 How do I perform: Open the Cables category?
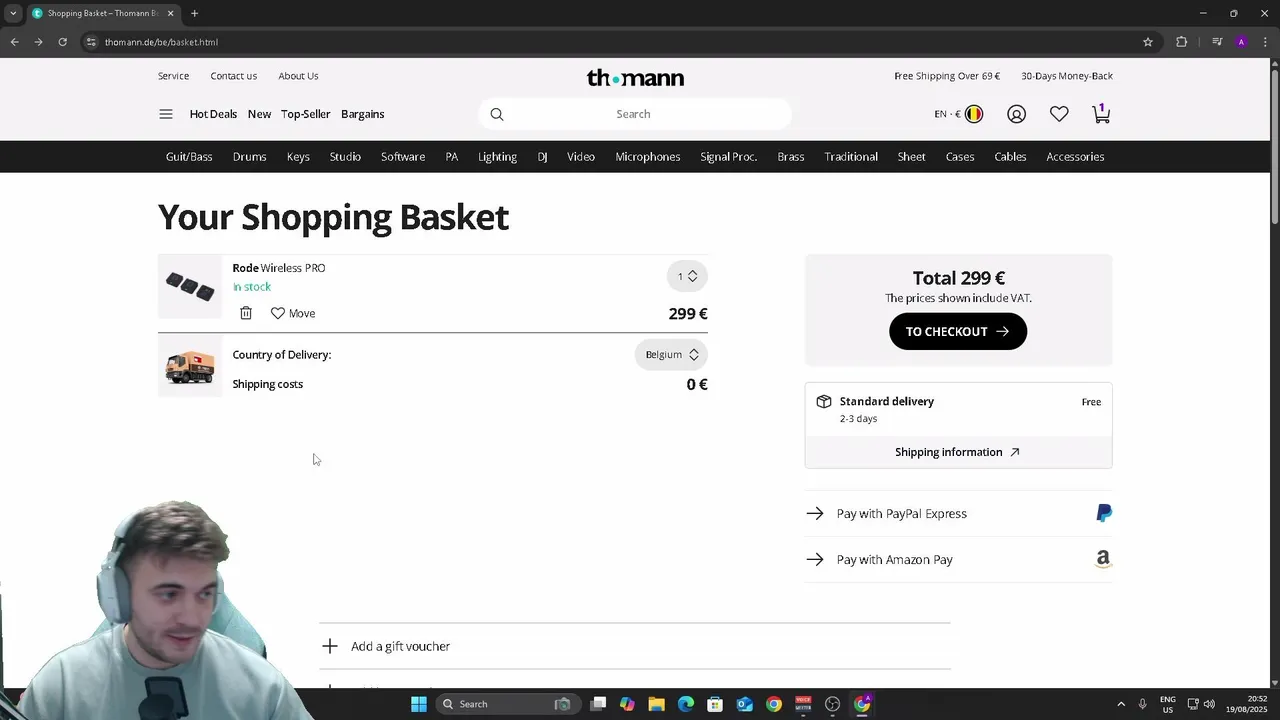1010,157
